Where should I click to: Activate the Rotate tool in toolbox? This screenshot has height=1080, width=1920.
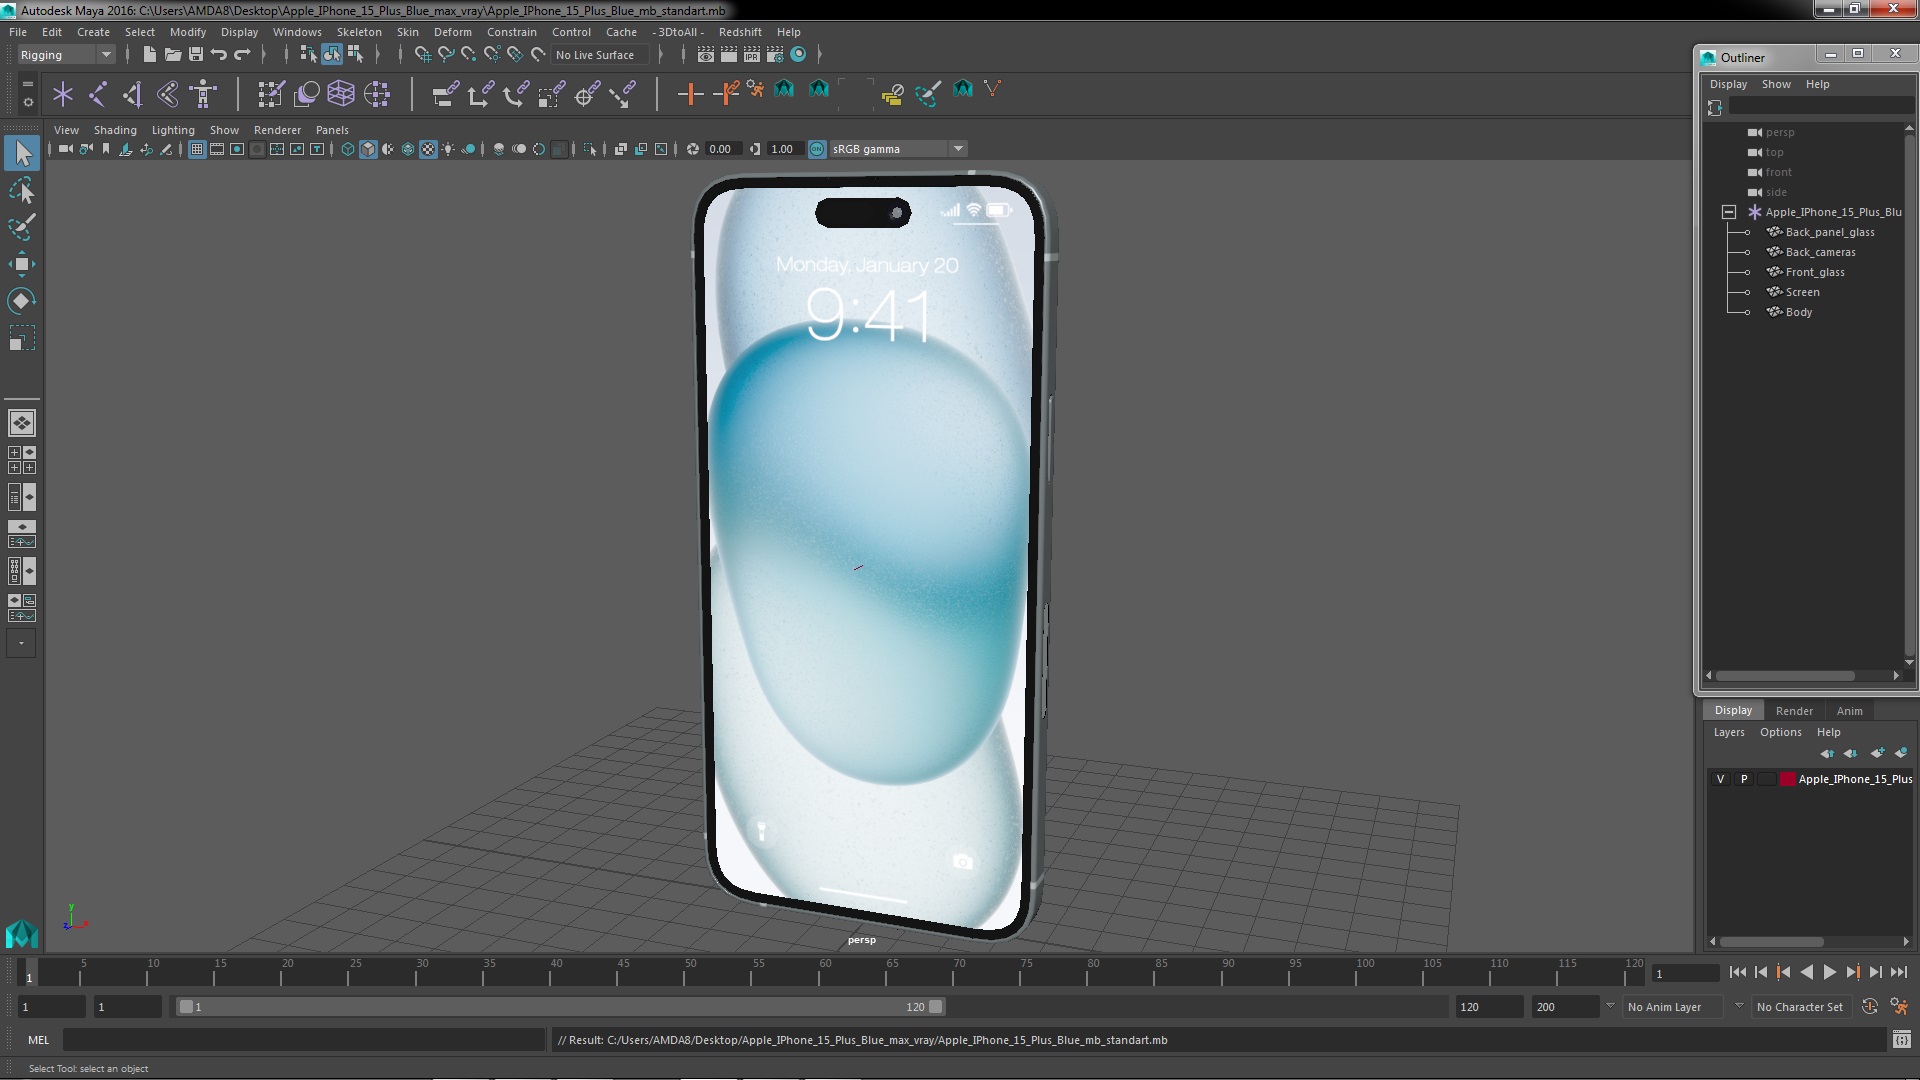(x=22, y=301)
